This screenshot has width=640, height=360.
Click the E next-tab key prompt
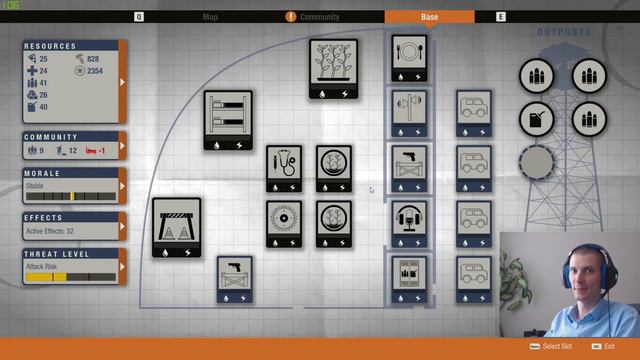click(501, 17)
